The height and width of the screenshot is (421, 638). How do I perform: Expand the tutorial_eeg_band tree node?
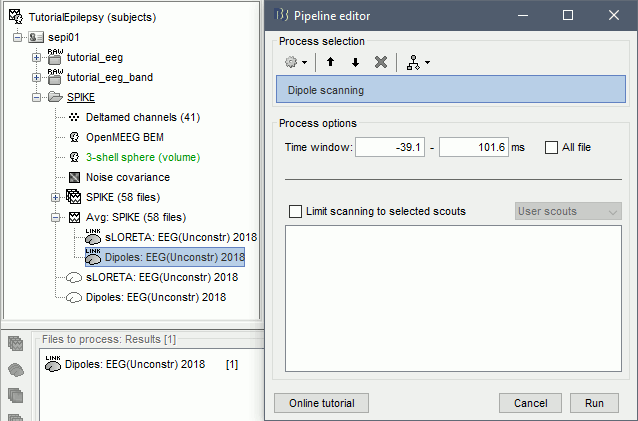pos(37,77)
